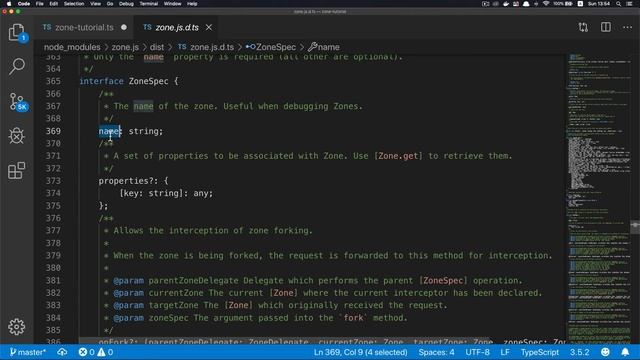Image resolution: width=640 pixels, height=360 pixels.
Task: Close the zone.js.d.ts tab
Action: (209, 27)
